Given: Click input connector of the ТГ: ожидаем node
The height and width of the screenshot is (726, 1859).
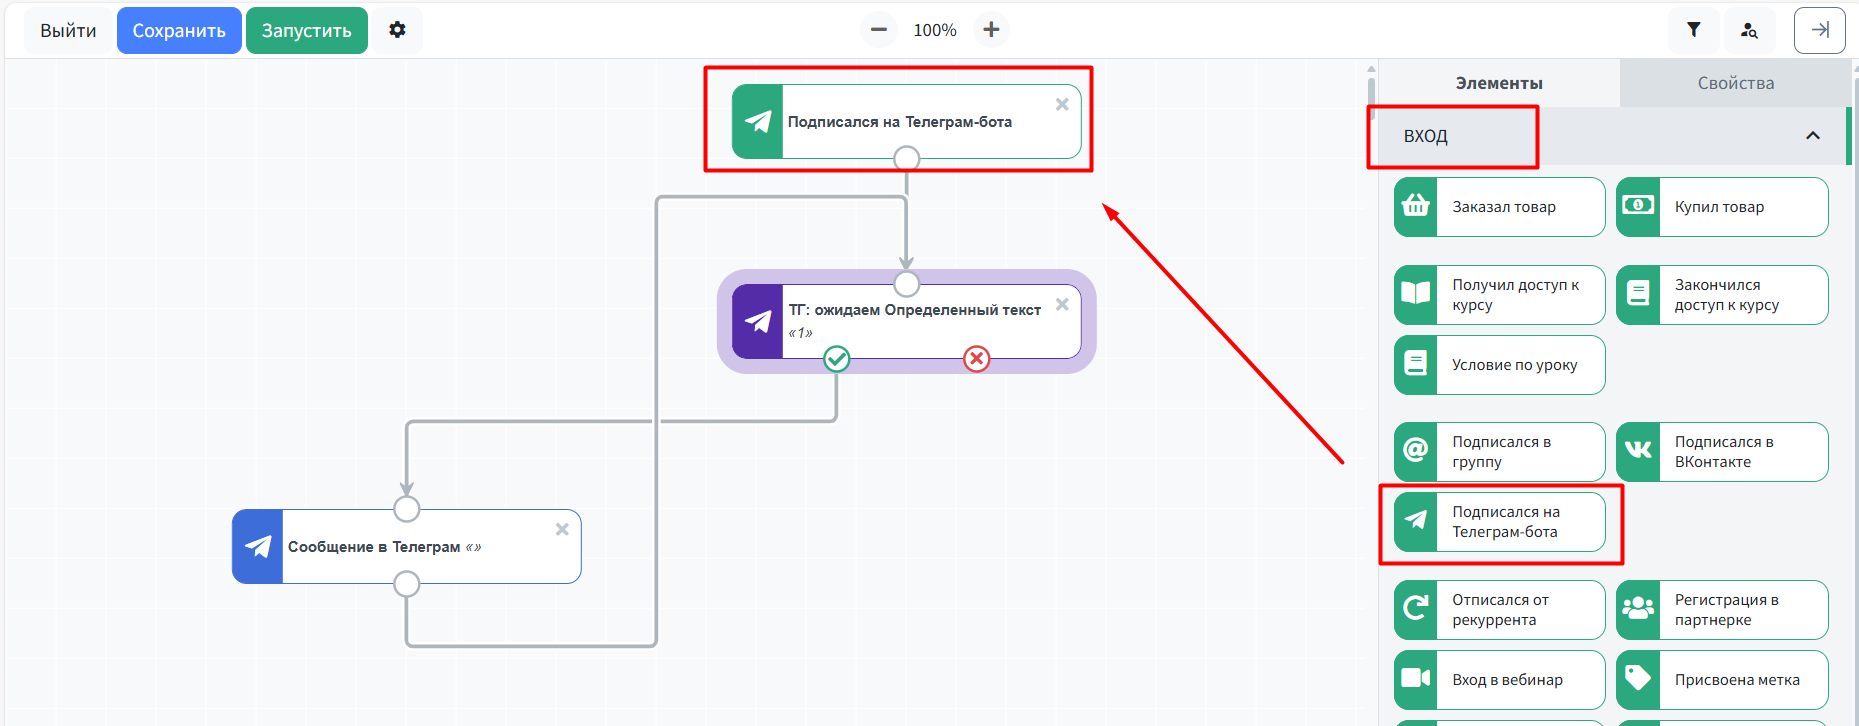Looking at the screenshot, I should click(x=907, y=284).
